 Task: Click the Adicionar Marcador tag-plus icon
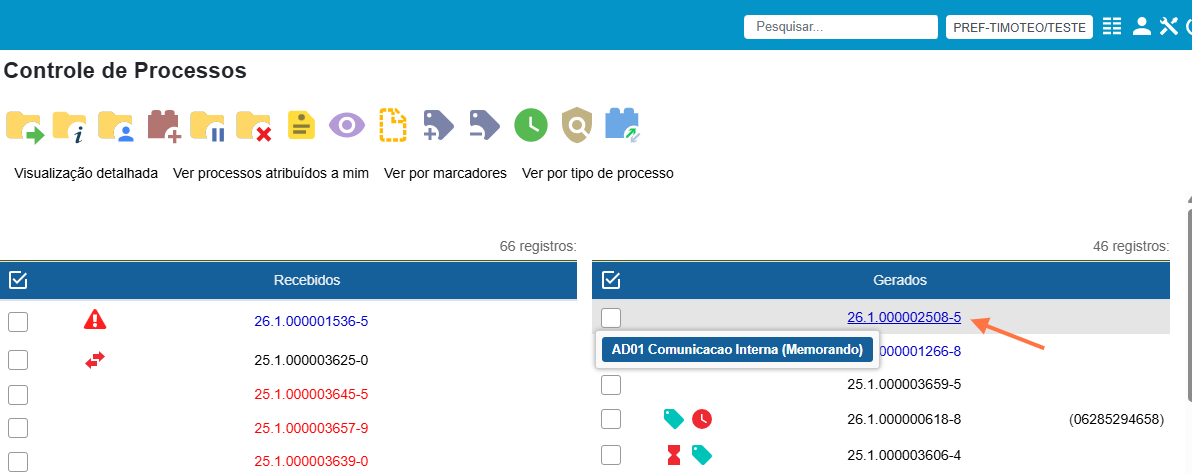(439, 125)
